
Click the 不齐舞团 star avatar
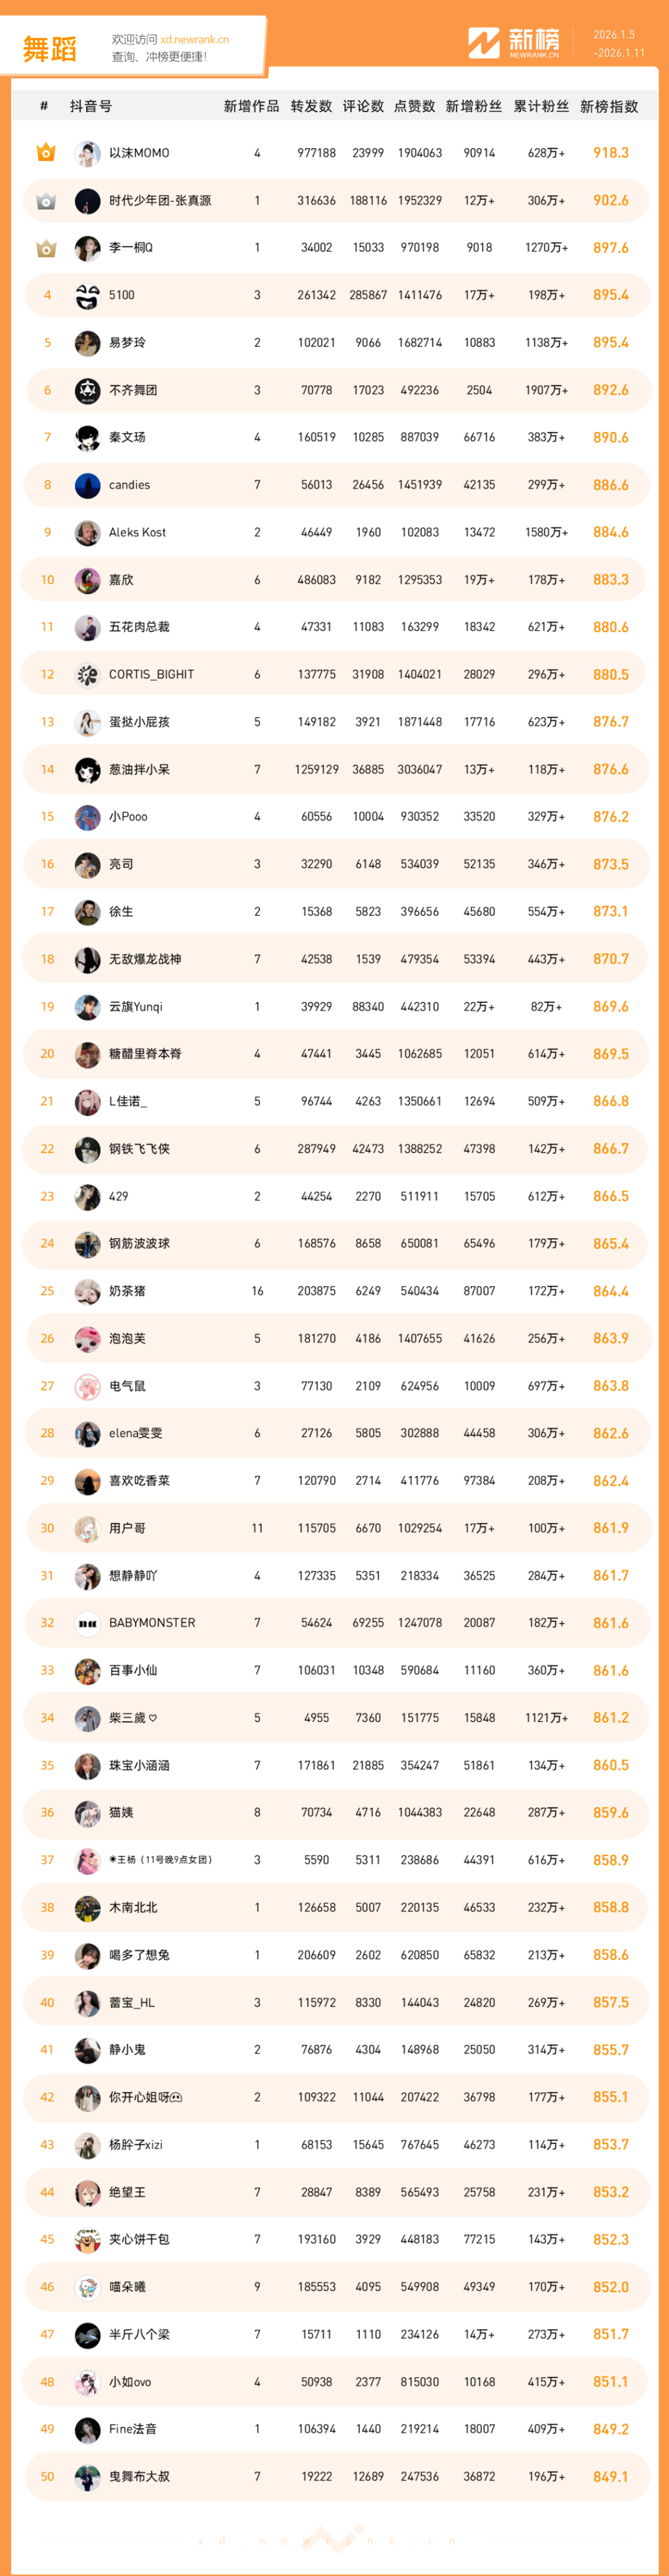[88, 390]
